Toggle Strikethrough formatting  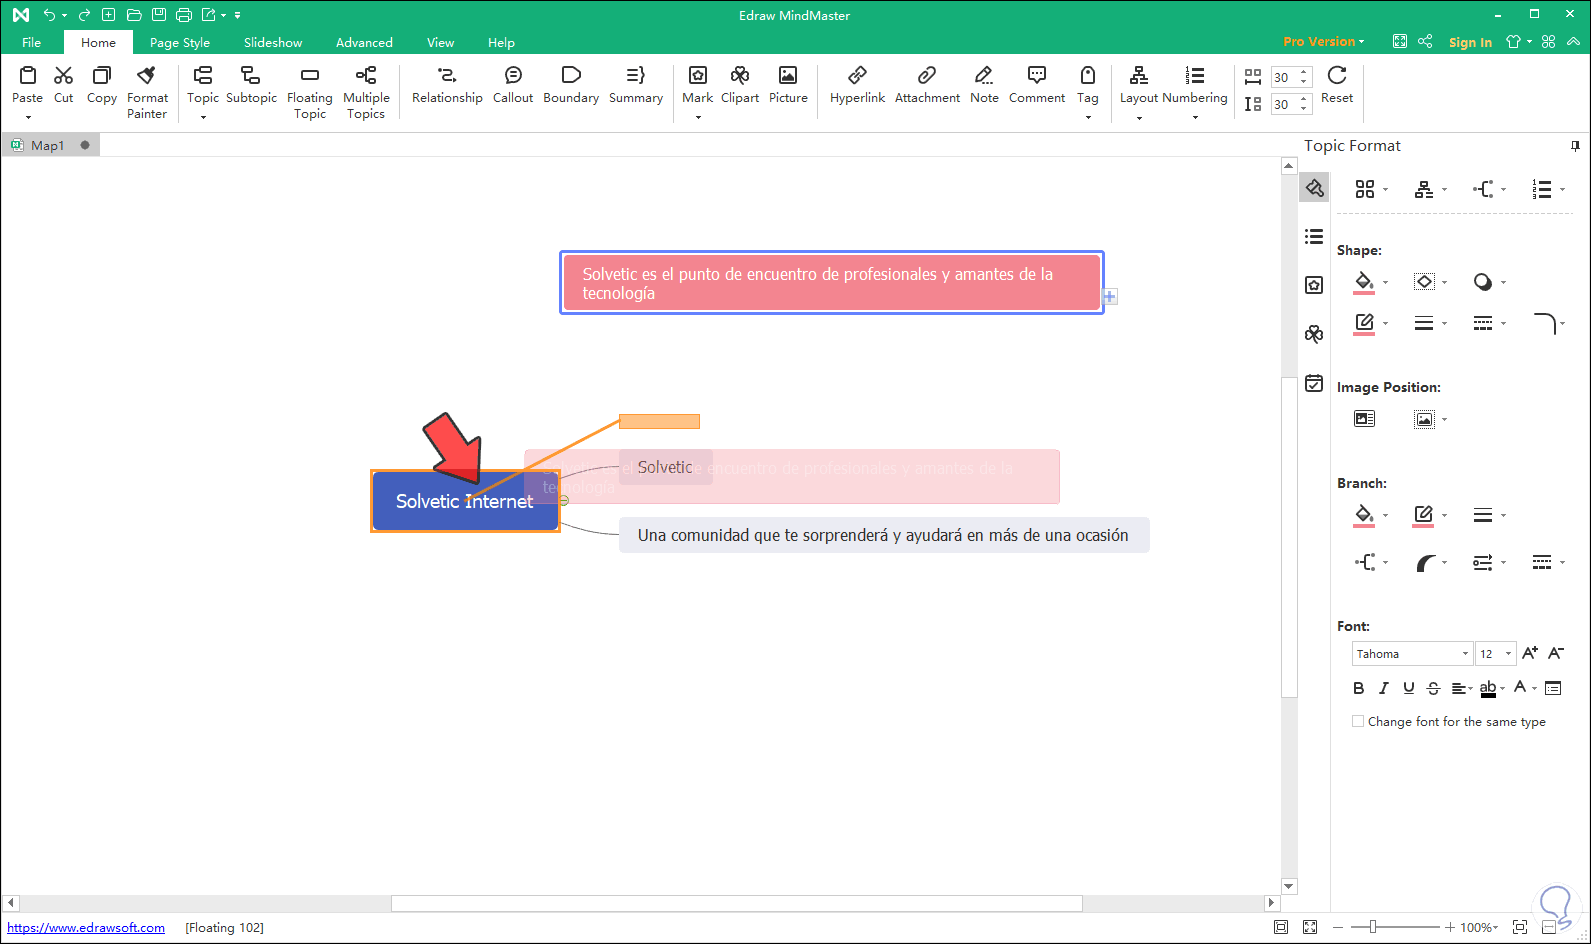tap(1433, 688)
